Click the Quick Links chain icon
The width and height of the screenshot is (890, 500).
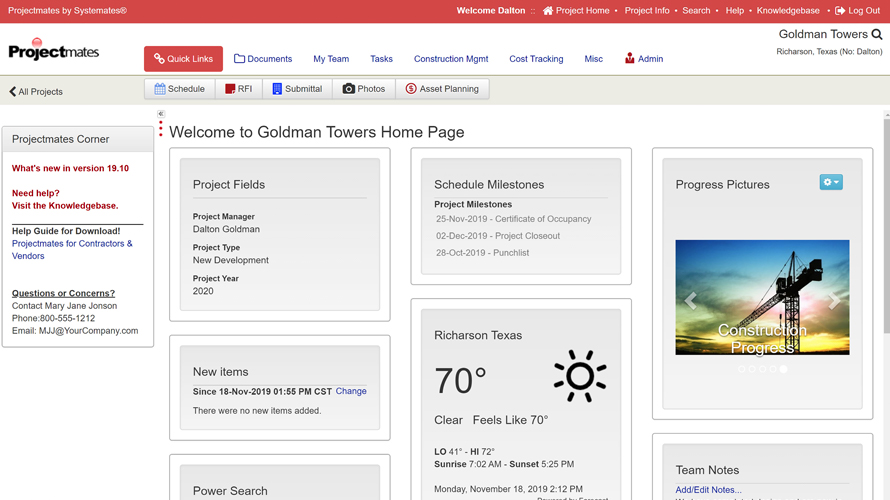[159, 58]
